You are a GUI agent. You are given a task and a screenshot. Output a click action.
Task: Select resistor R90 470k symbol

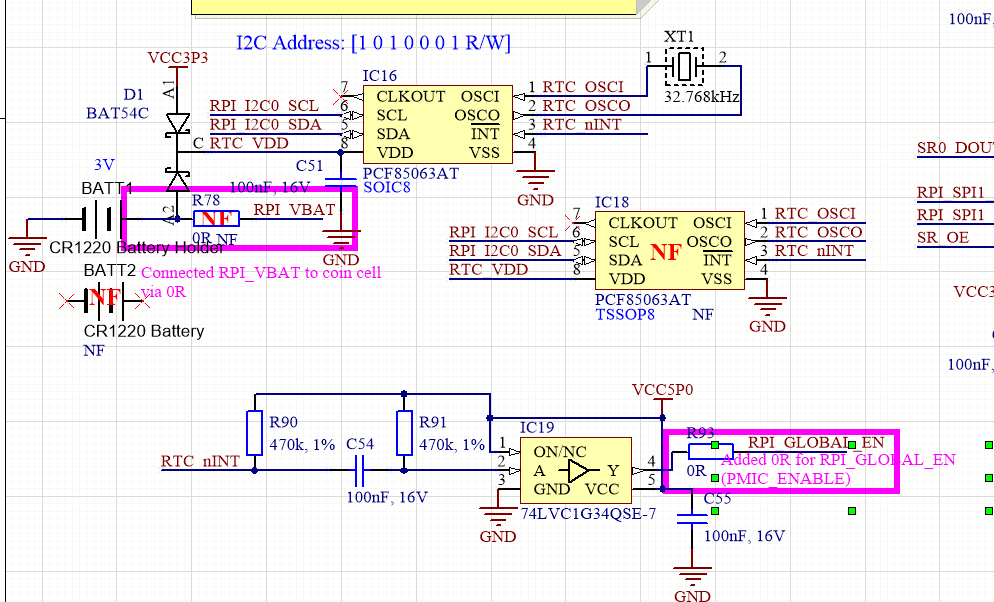click(x=254, y=431)
